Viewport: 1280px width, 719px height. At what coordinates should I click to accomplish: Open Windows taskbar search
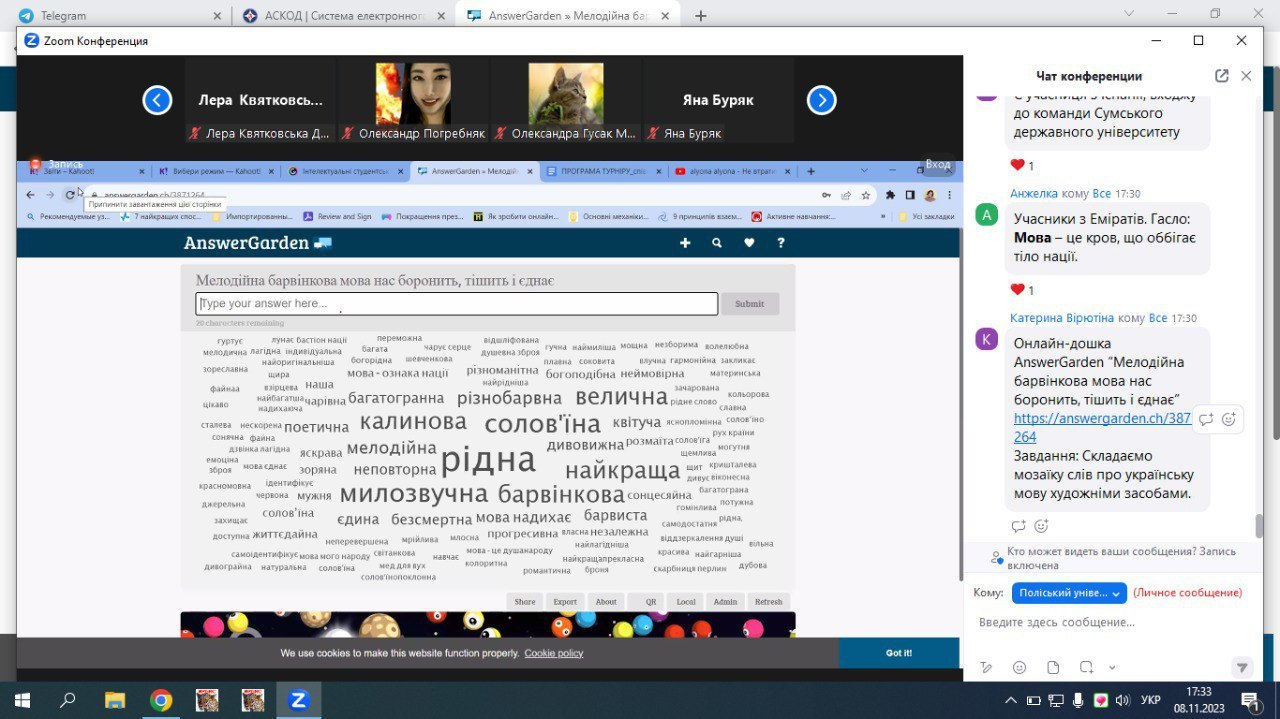(68, 700)
